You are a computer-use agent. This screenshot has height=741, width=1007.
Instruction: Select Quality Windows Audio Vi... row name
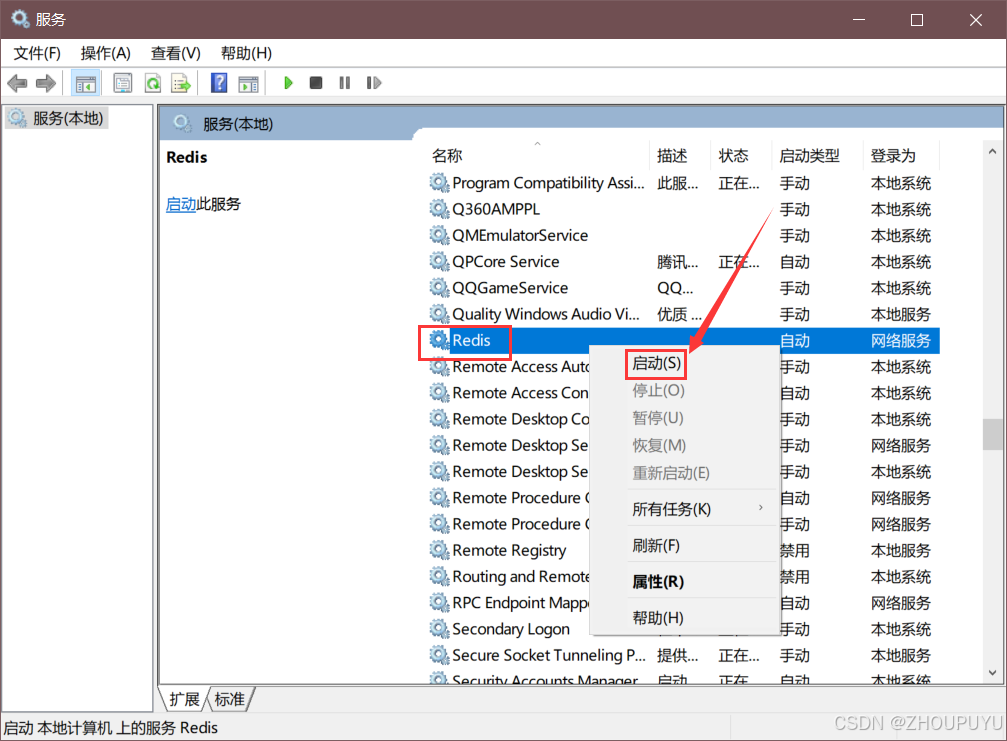[545, 314]
